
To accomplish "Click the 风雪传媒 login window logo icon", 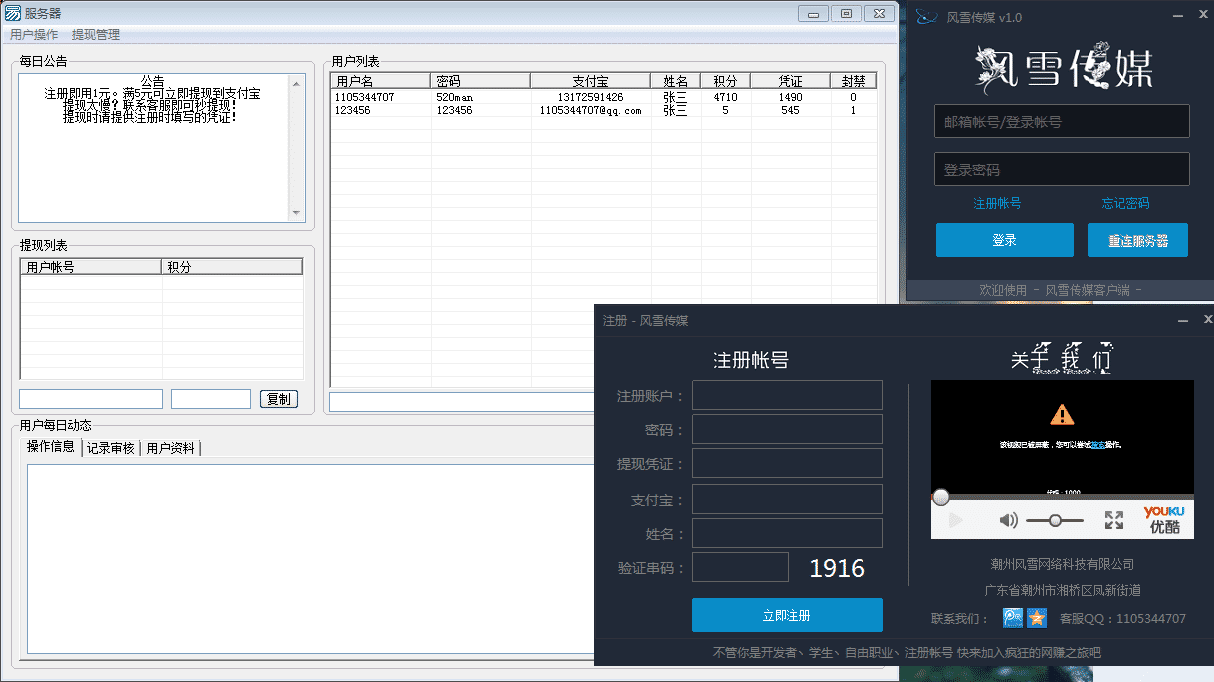I will point(927,17).
